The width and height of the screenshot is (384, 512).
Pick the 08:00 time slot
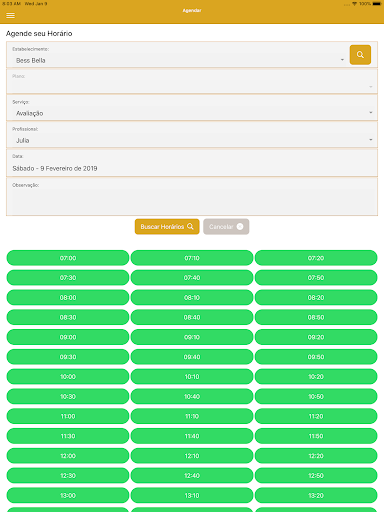coord(68,298)
